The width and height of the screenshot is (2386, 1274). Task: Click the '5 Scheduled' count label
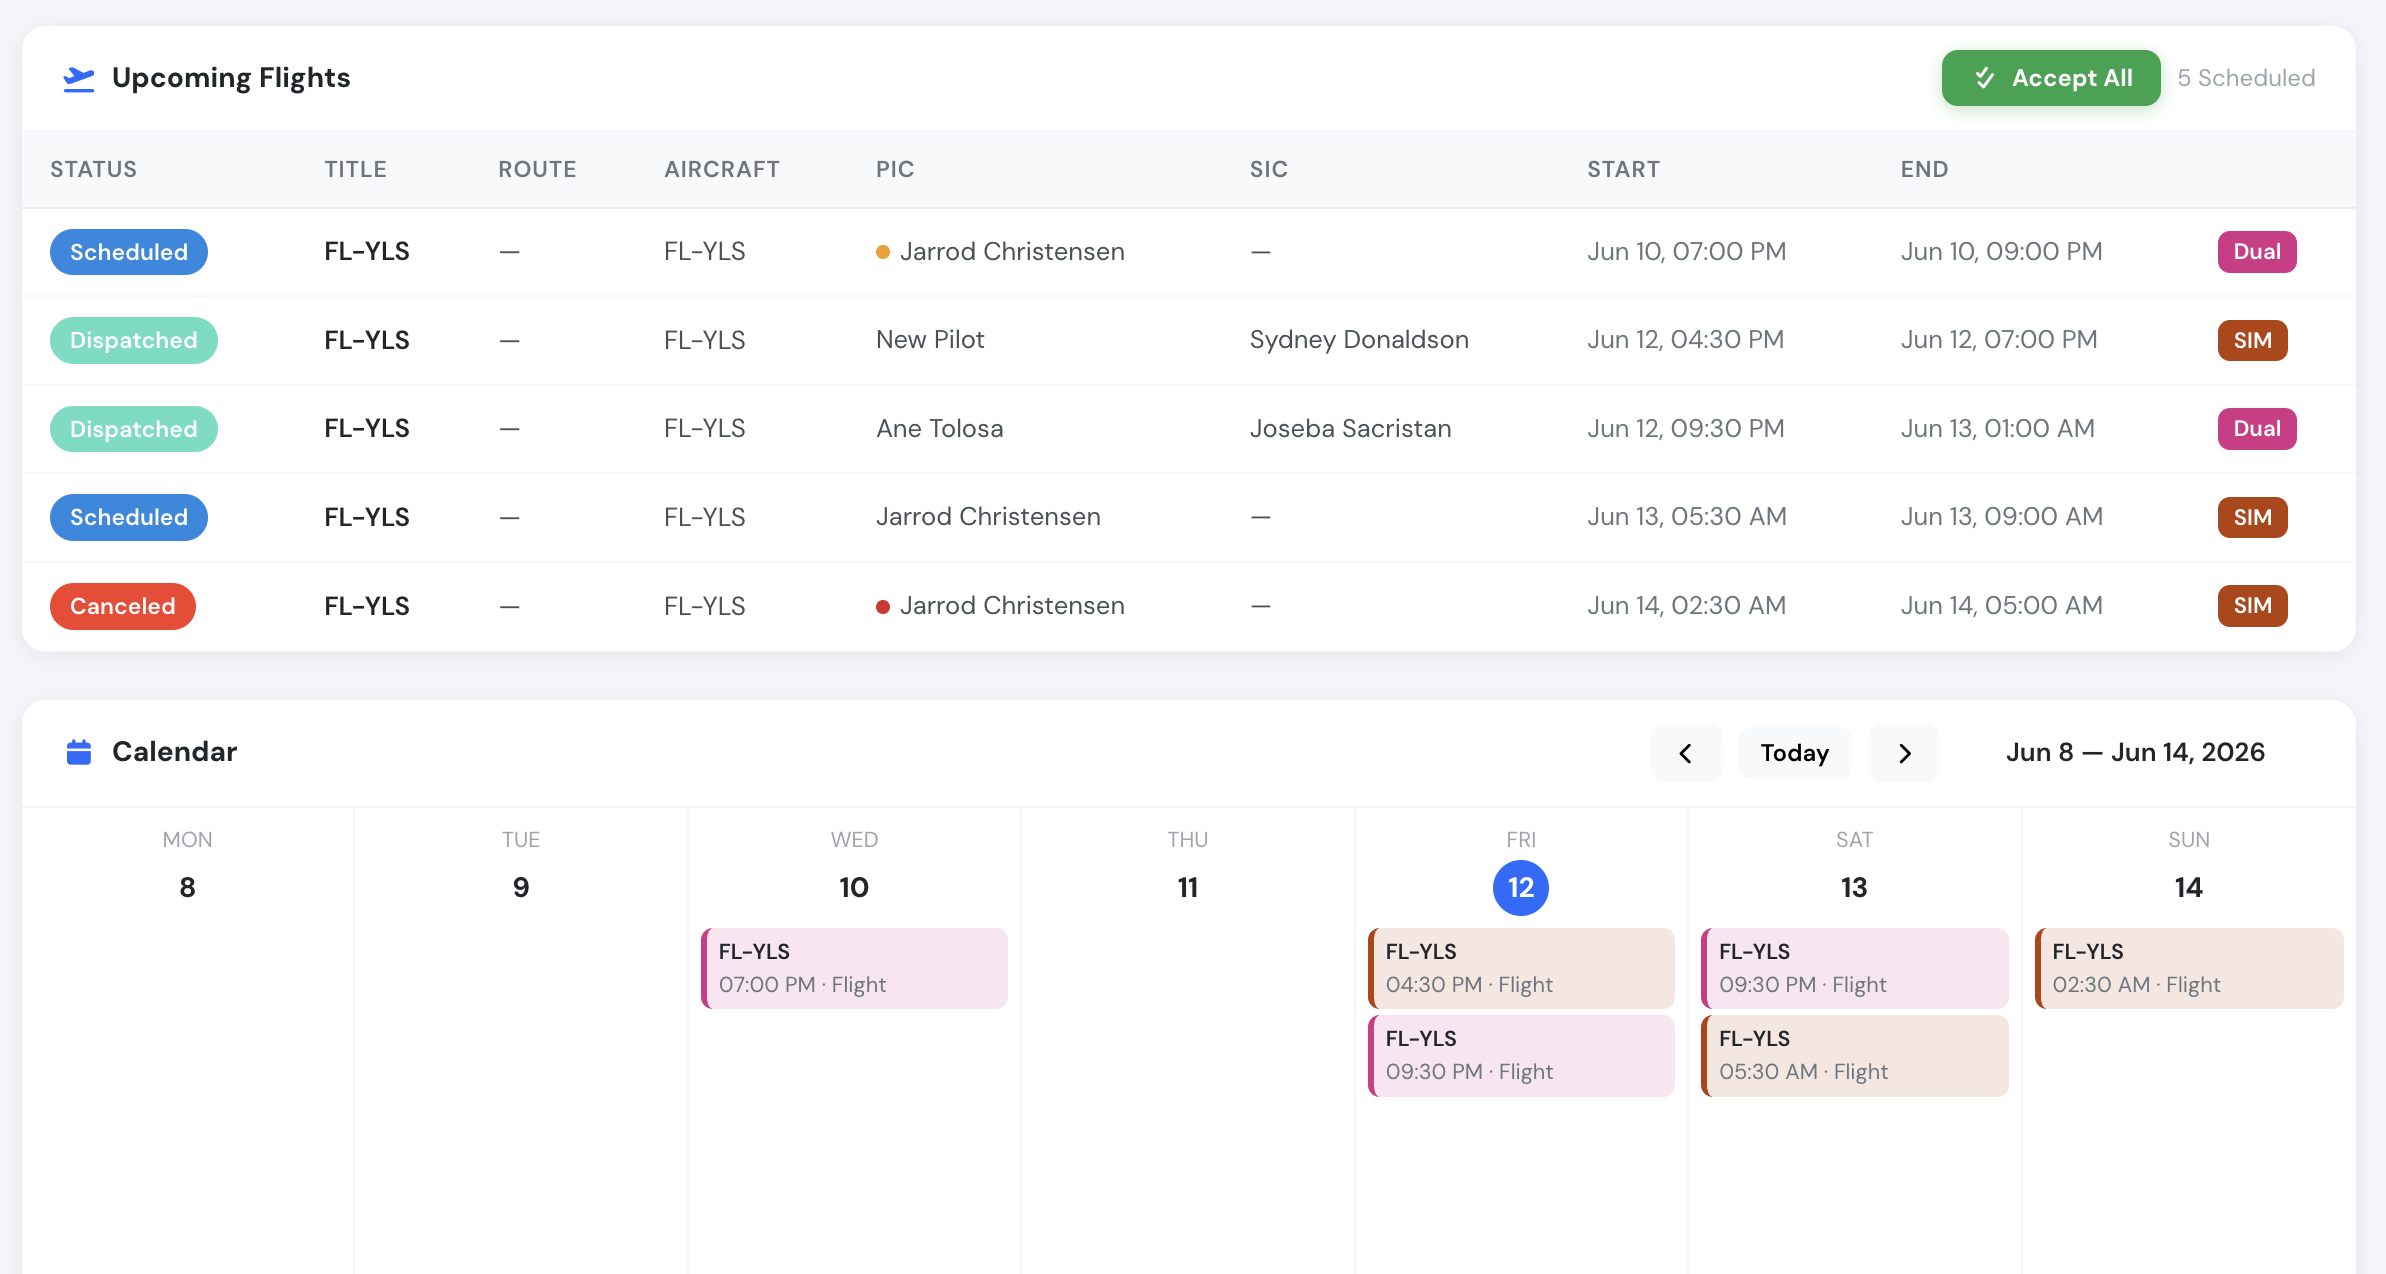point(2246,78)
